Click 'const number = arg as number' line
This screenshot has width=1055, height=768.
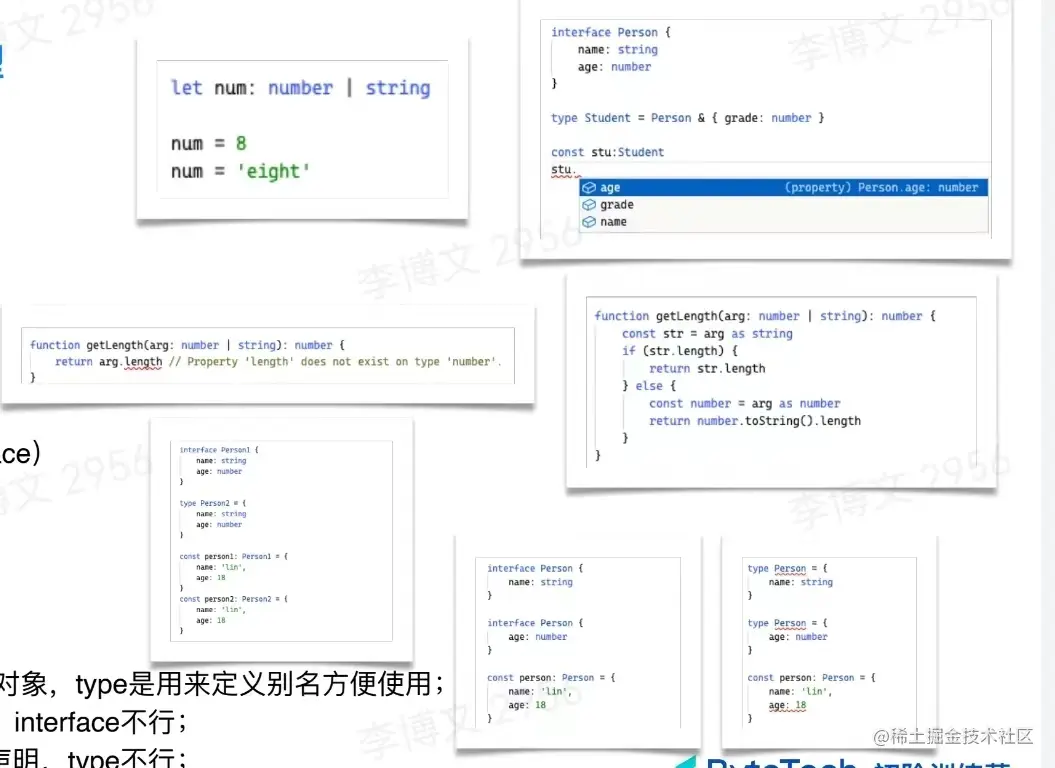pyautogui.click(x=744, y=403)
